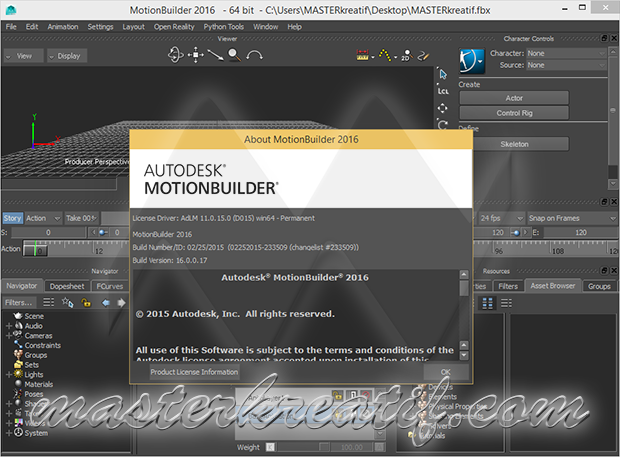620x457 pixels.
Task: Click the Navigator star selection icon
Action: pos(67,302)
